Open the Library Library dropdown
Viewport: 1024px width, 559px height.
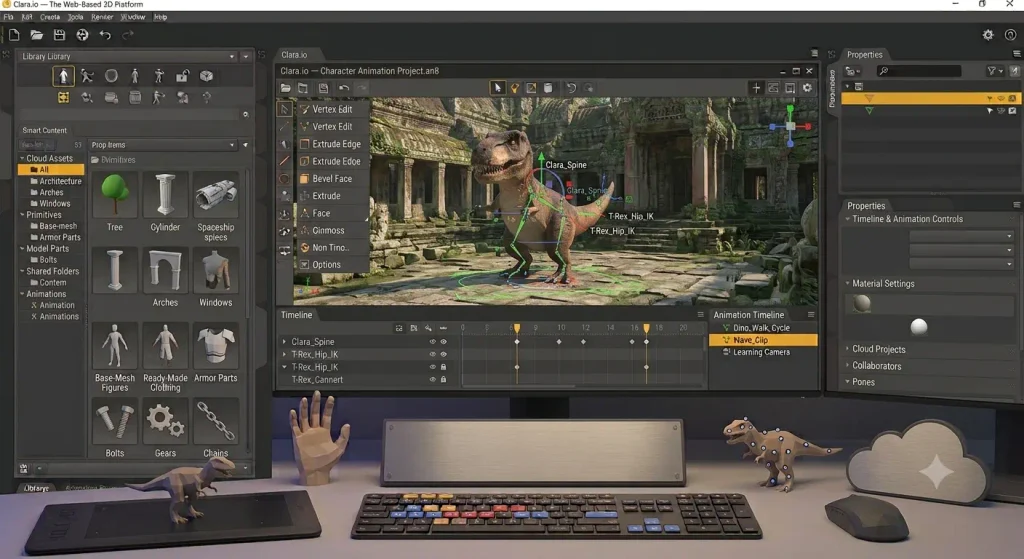[232, 57]
